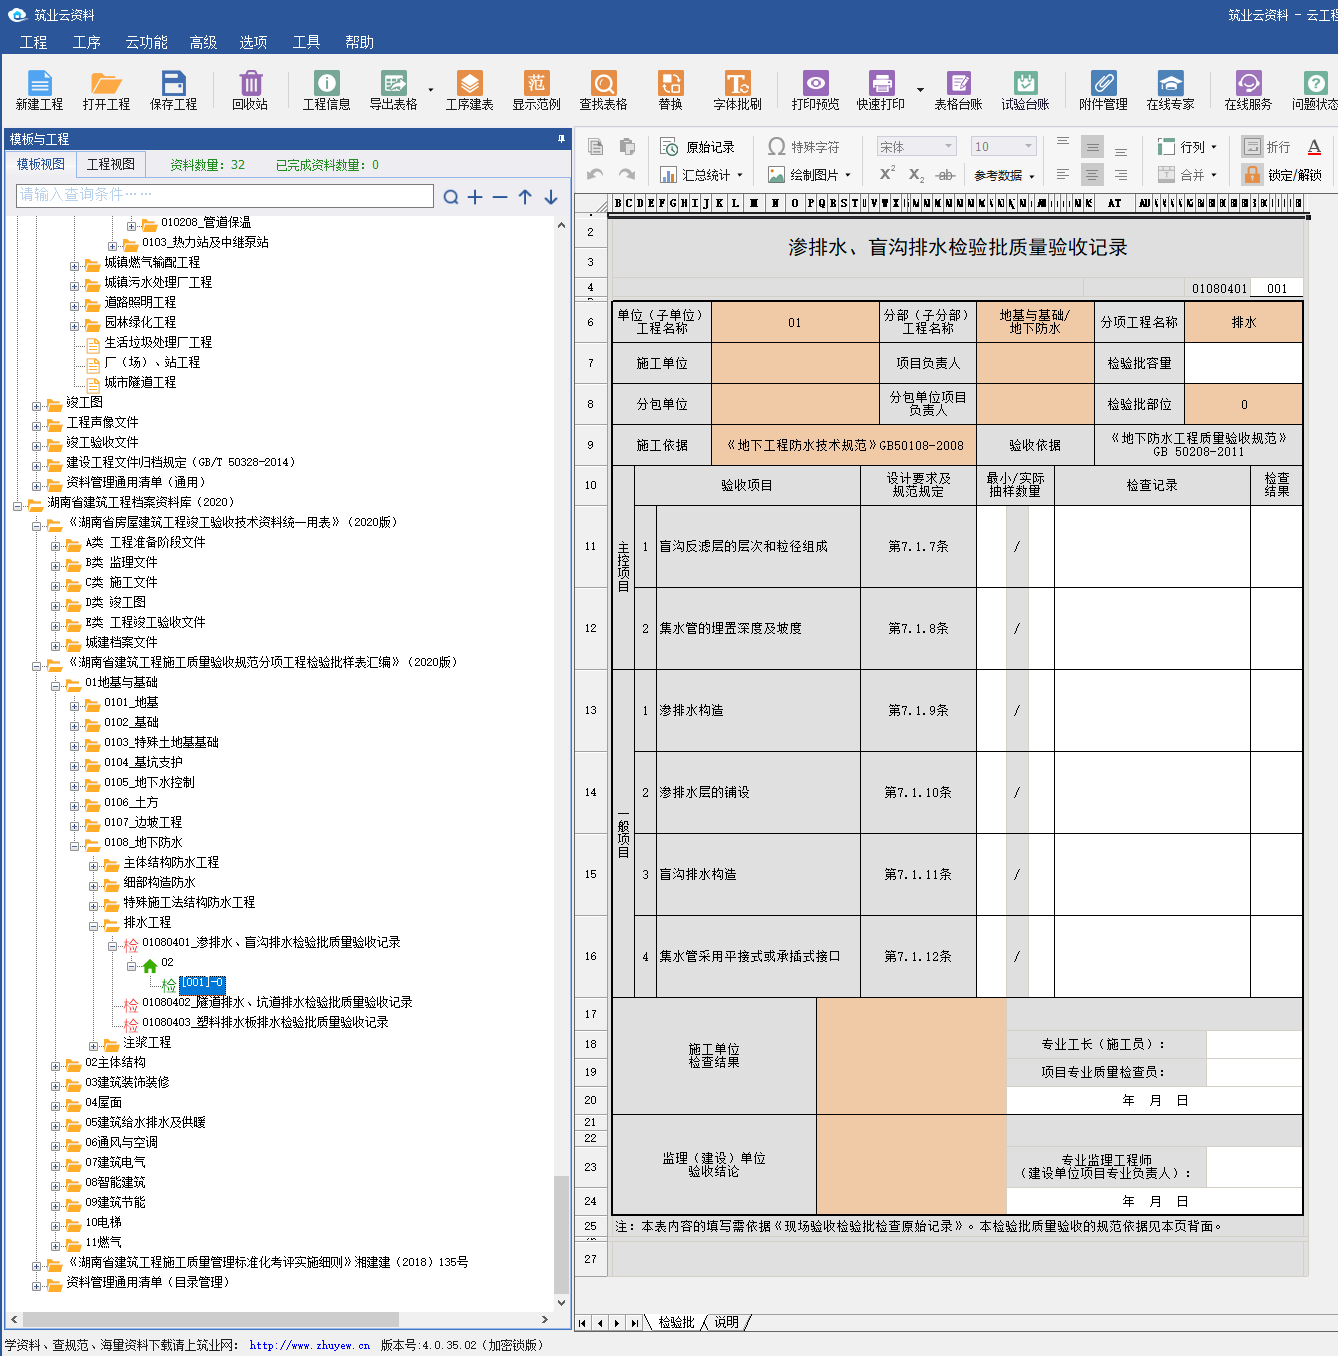
Task: Click the search magnifier button in tree panel
Action: 451,197
